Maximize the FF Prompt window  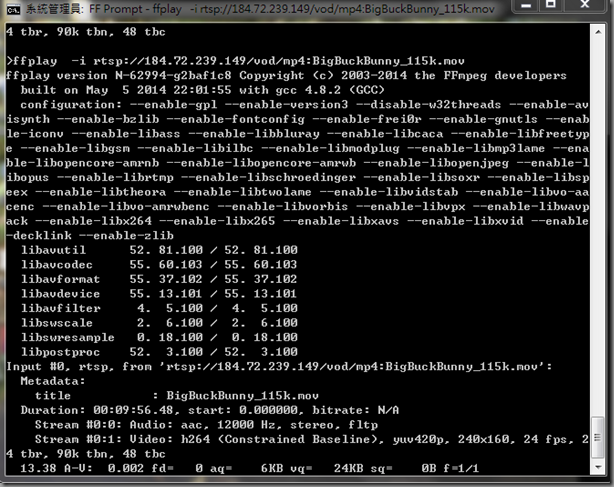tap(550, 5)
